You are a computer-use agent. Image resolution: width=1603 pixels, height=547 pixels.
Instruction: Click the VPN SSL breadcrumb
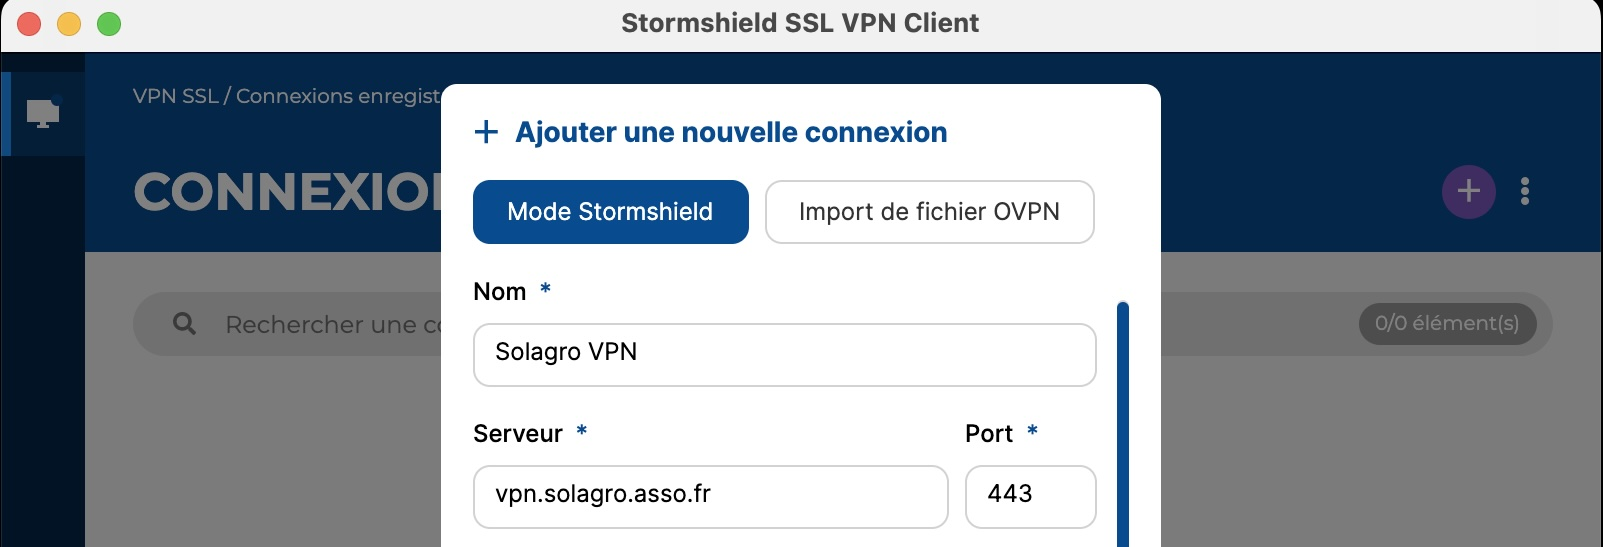(175, 96)
